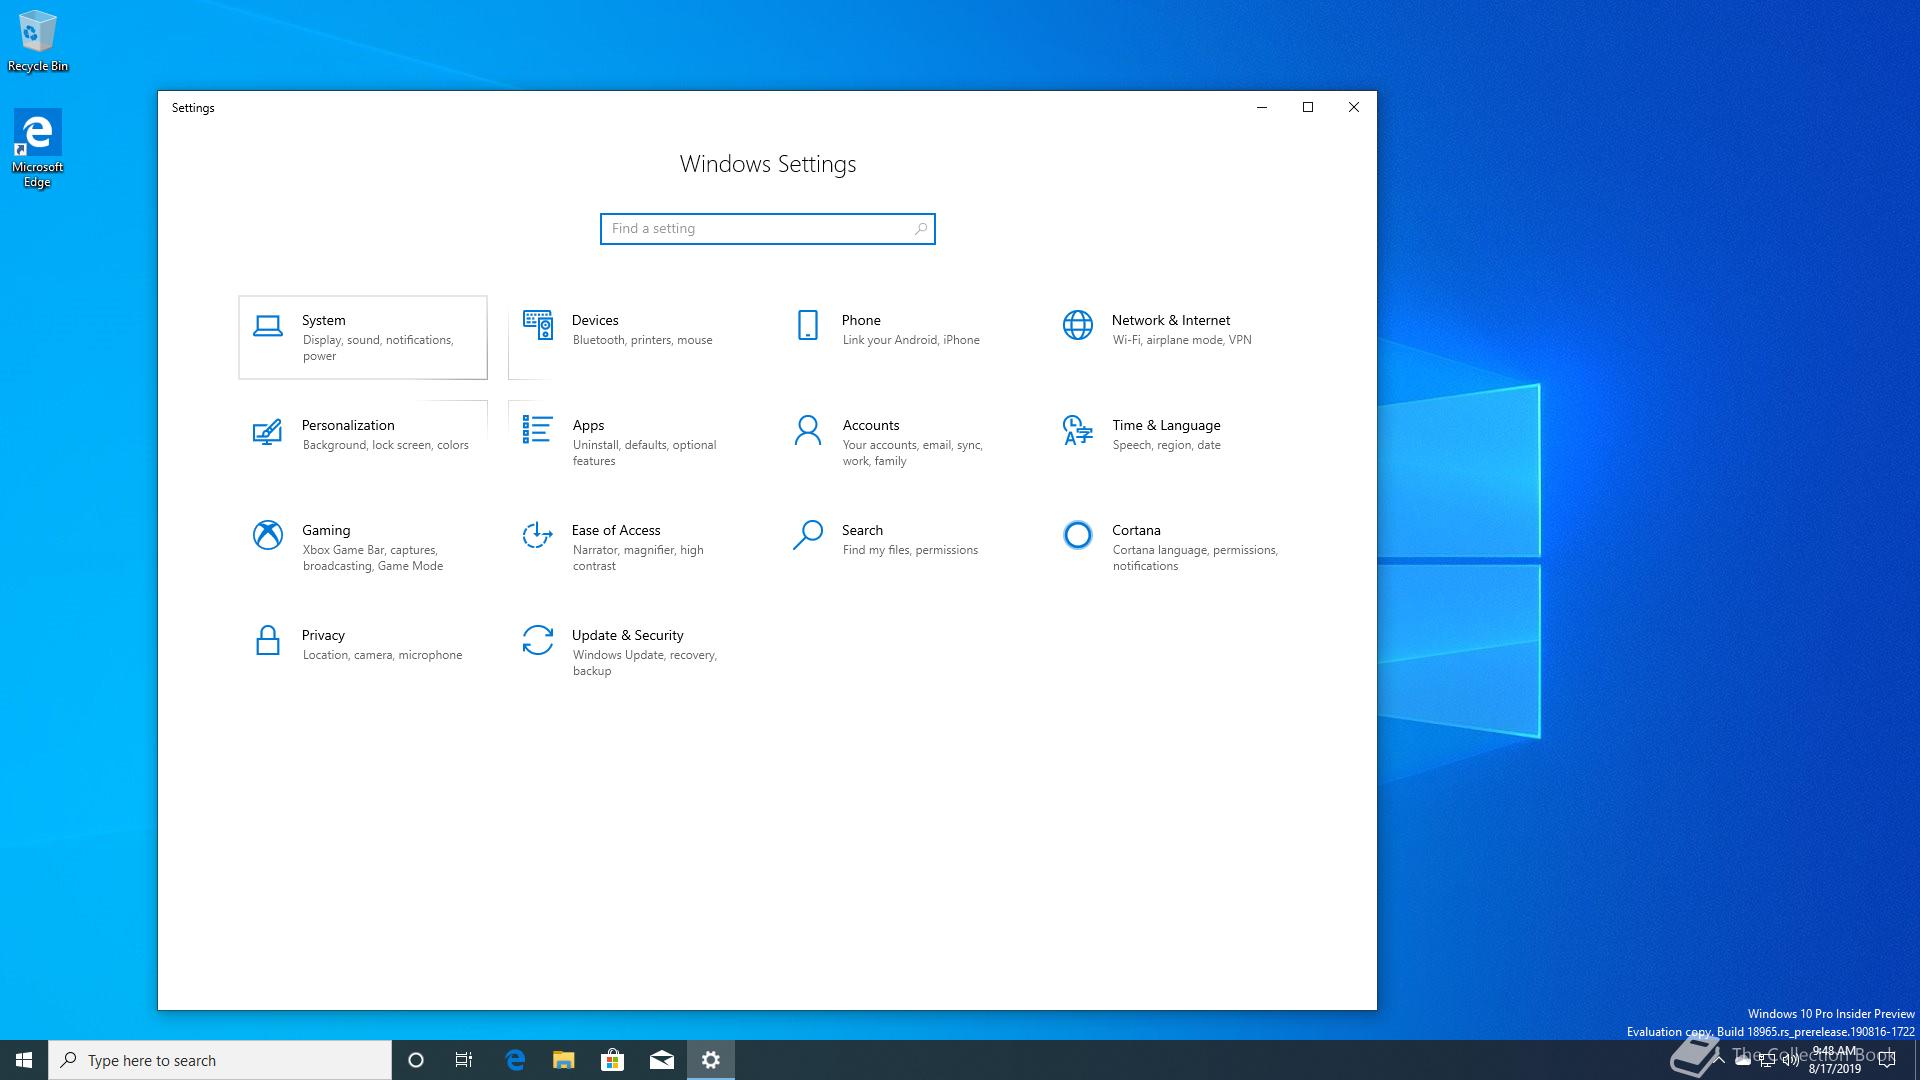
Task: Launch Microsoft Edge from the taskbar
Action: coord(515,1060)
